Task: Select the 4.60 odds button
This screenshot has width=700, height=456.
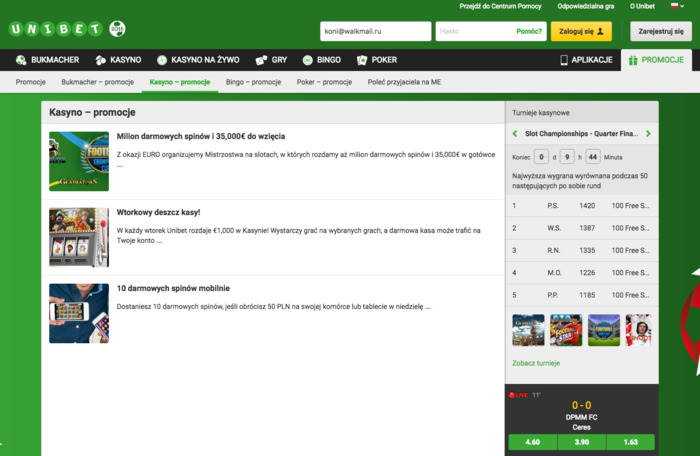Action: pos(533,442)
